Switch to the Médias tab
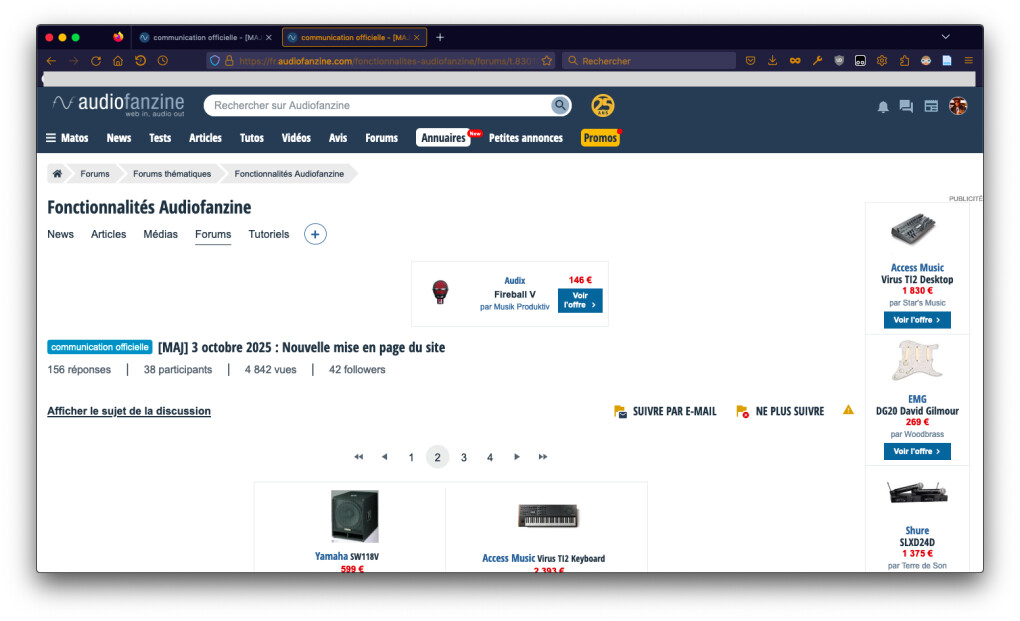This screenshot has height=621, width=1020. (160, 234)
